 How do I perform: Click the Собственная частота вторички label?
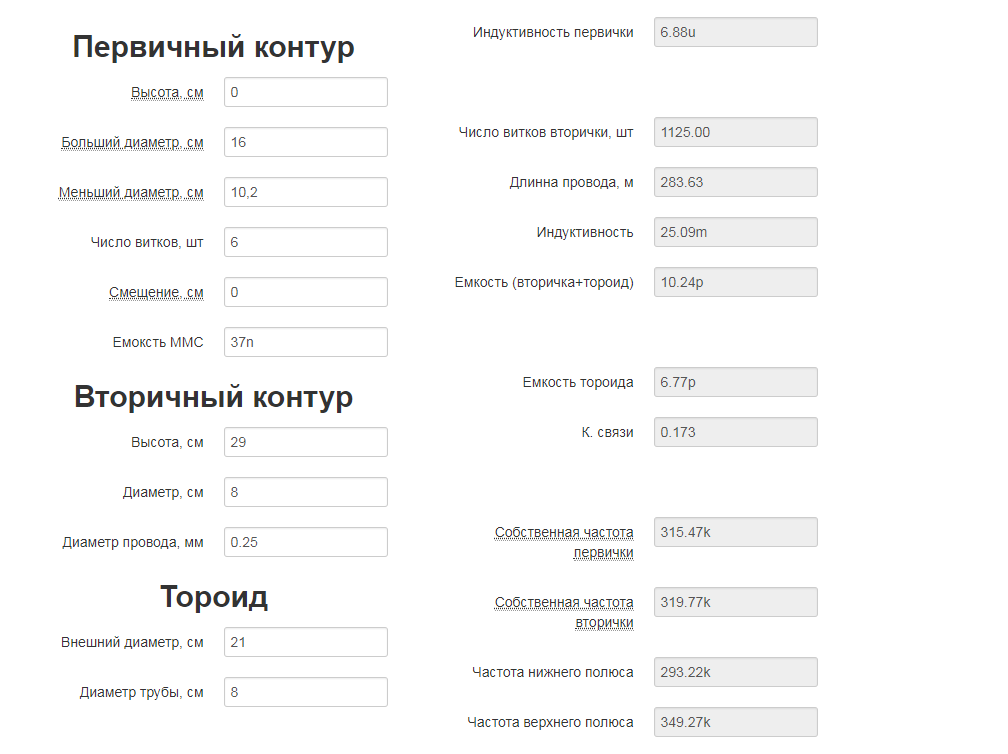coord(564,612)
